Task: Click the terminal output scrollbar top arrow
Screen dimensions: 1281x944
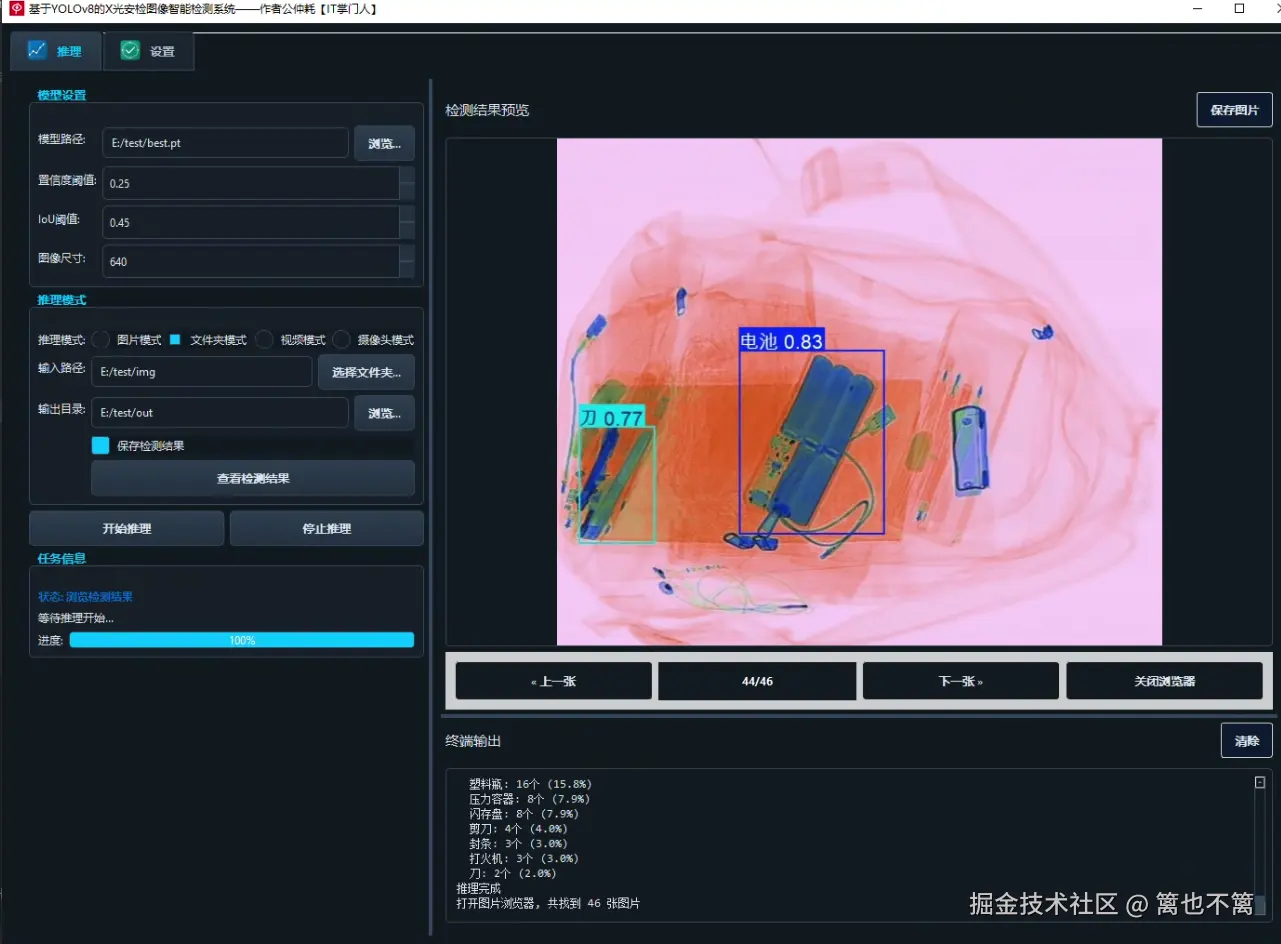Action: pyautogui.click(x=1260, y=783)
